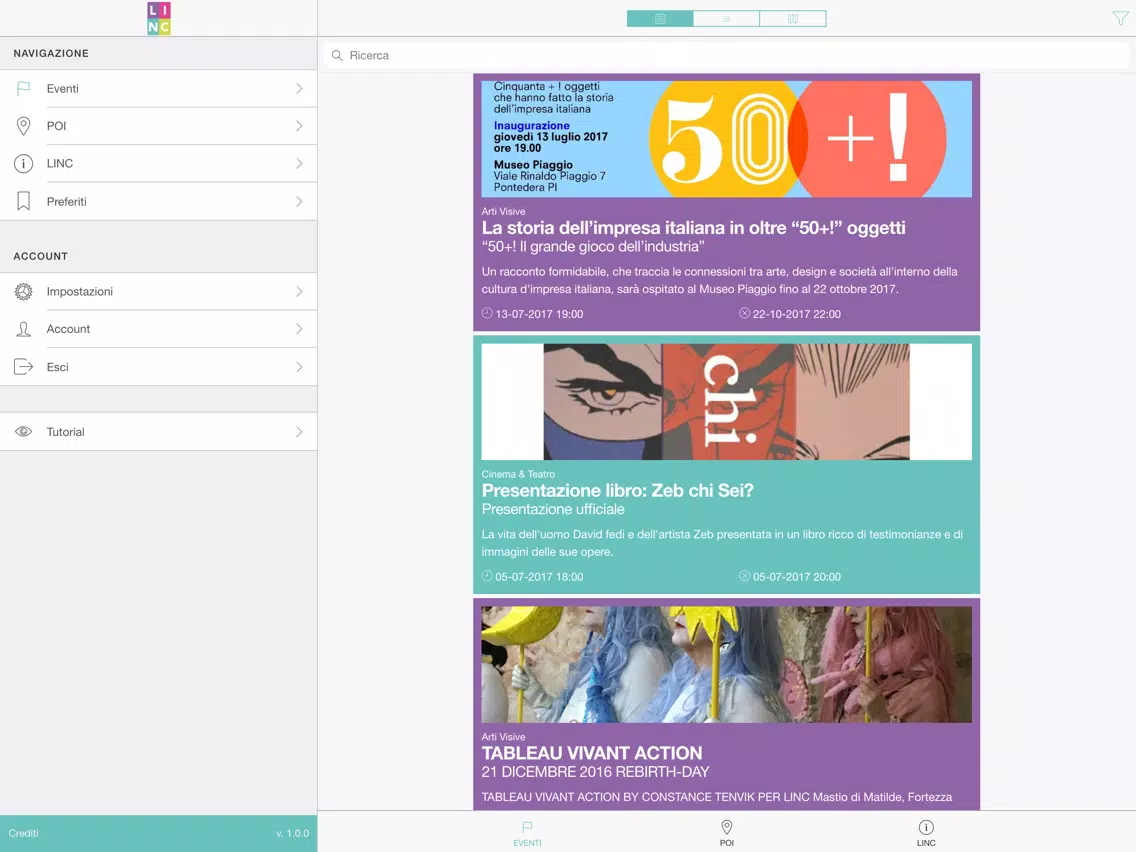Screen dimensions: 1136x852
Task: Select the POI bottom tab
Action: click(727, 833)
